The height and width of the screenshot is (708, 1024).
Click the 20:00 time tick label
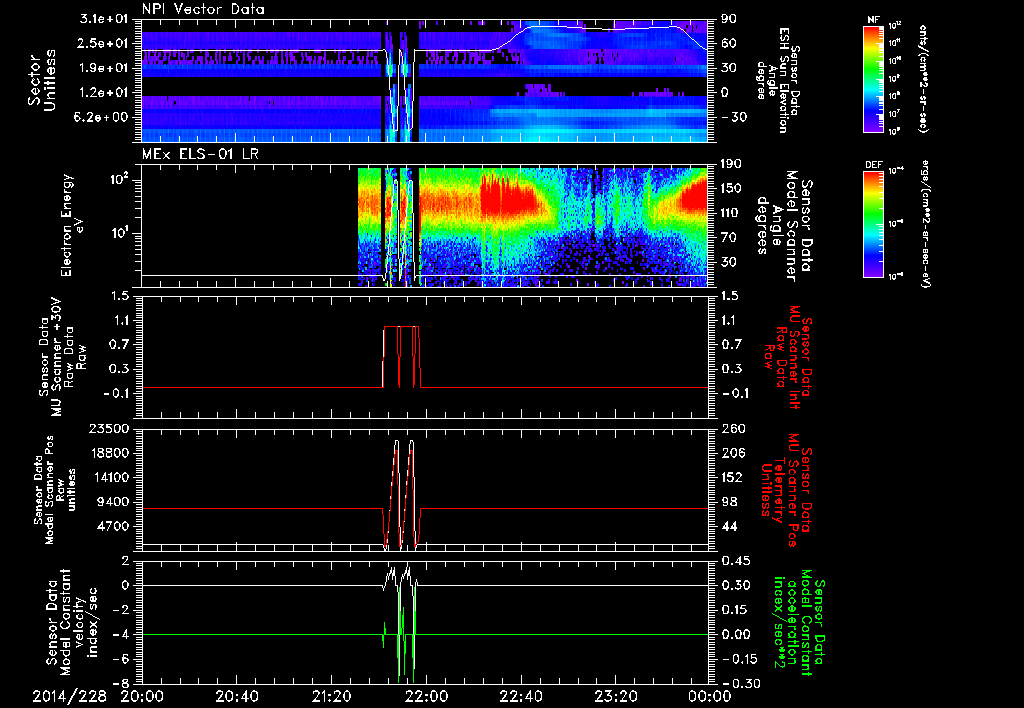pos(142,696)
